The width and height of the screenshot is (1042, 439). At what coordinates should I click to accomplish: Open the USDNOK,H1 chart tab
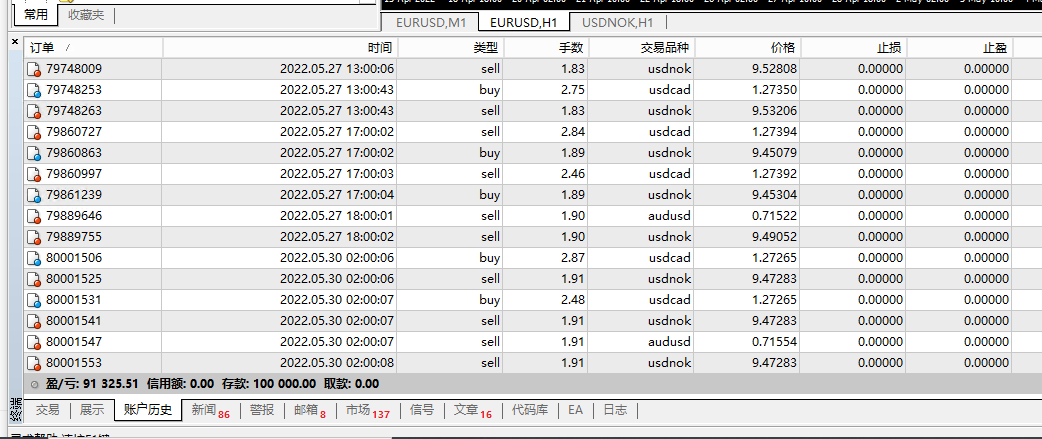pos(616,22)
